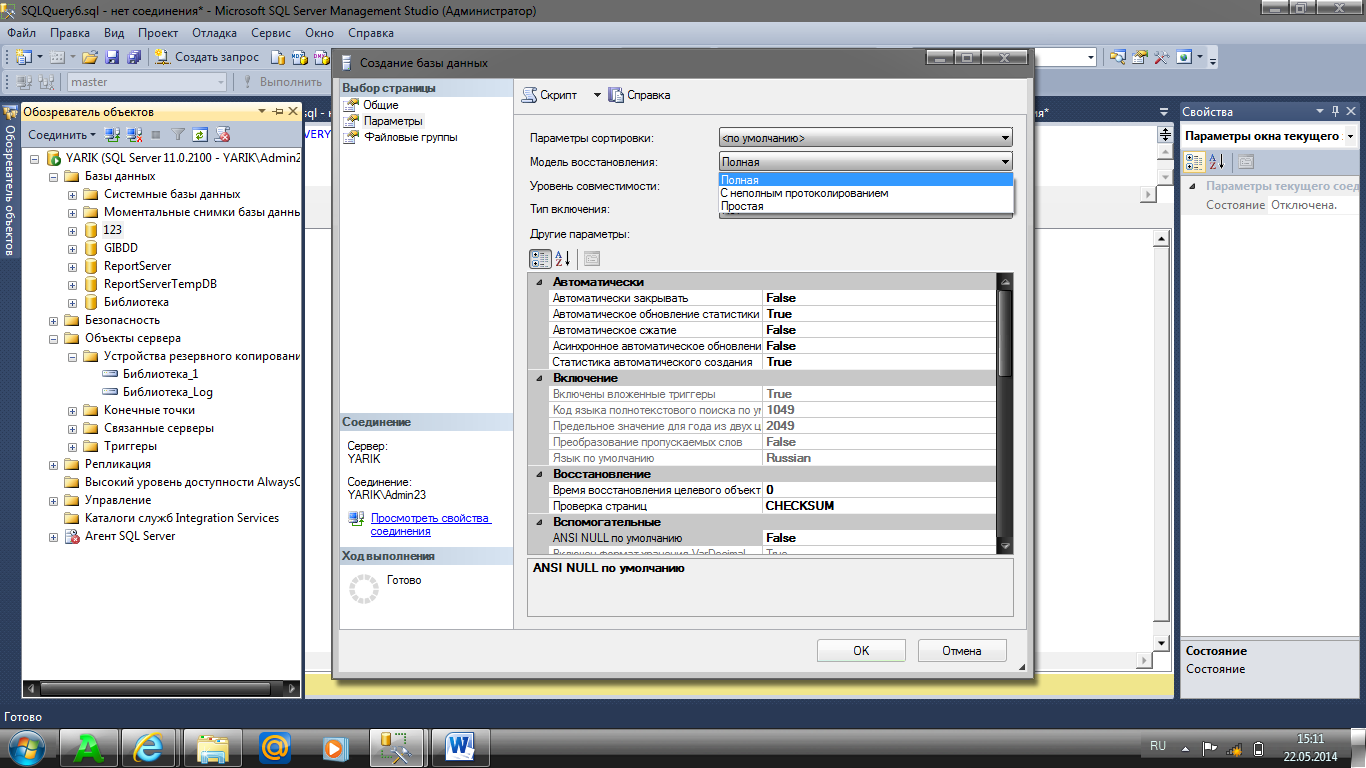Click Alphabetical sort icon in Другие параметры
This screenshot has height=768, width=1366.
[x=562, y=258]
